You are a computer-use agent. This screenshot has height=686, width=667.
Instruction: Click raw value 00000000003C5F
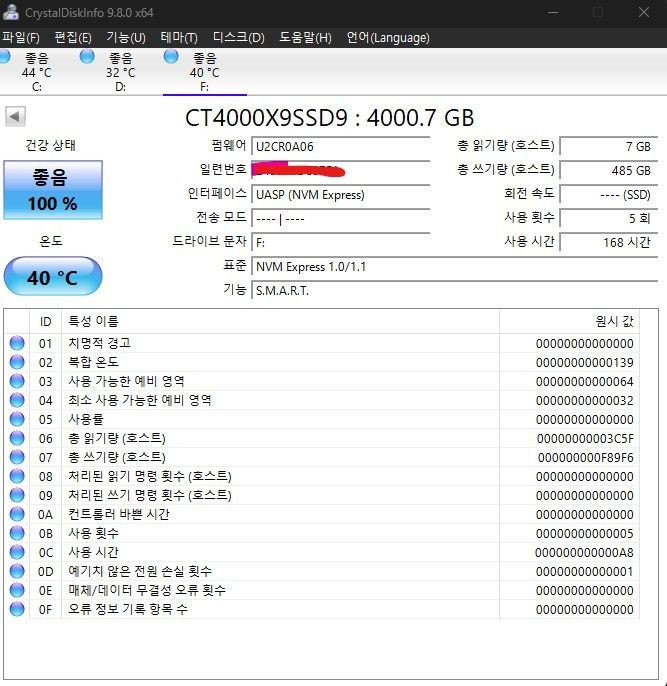click(x=585, y=438)
